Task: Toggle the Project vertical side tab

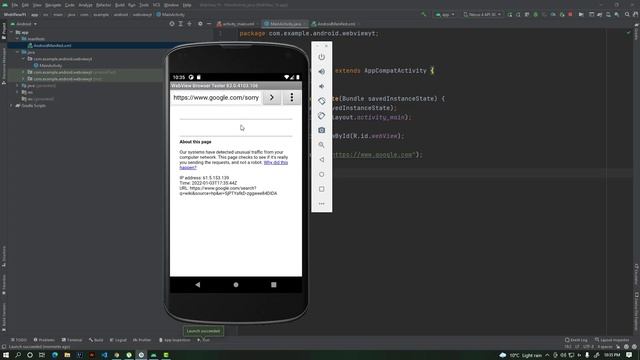Action: tap(4, 31)
